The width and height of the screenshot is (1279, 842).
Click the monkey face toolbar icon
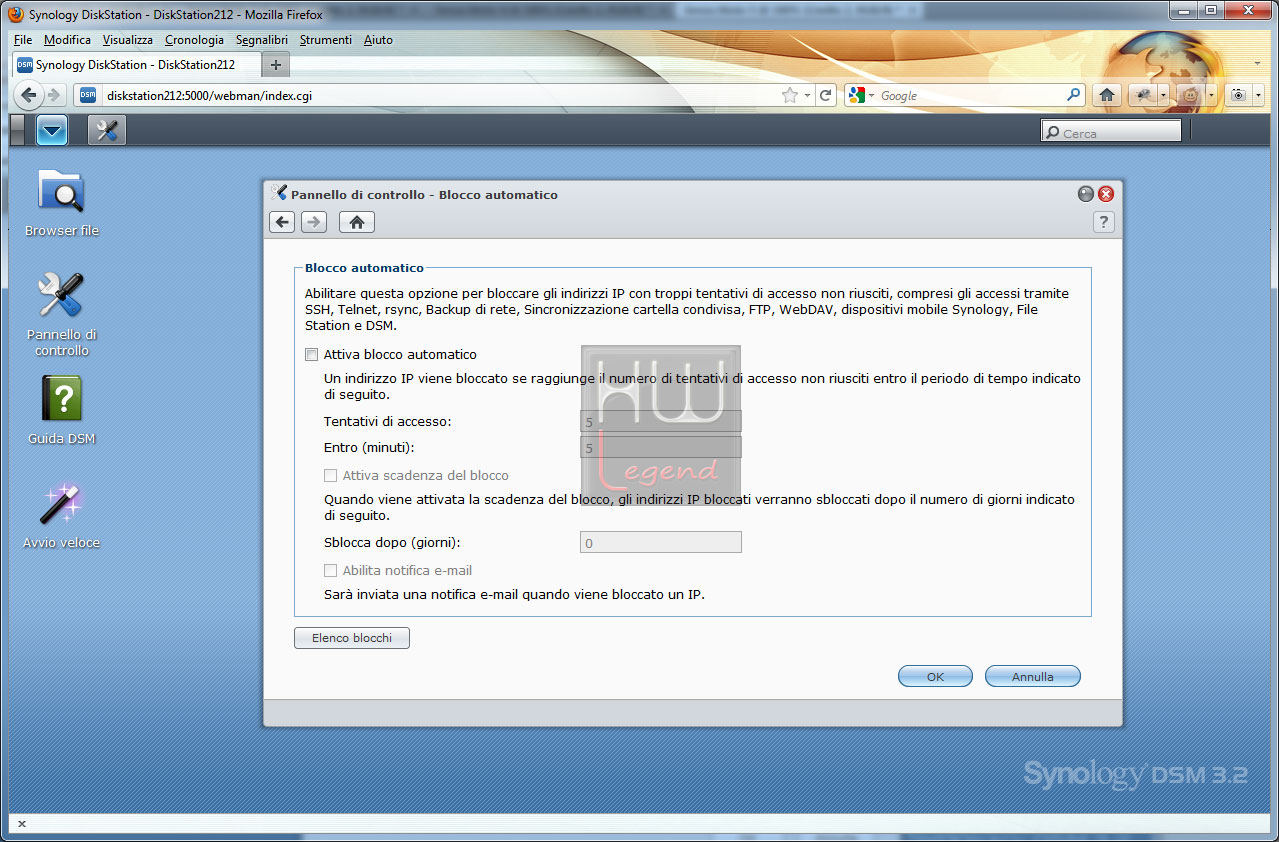point(1191,95)
